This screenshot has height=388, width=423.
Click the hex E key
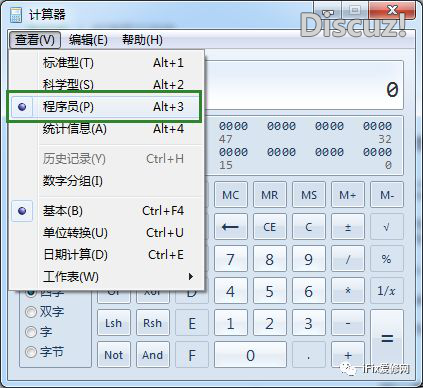click(192, 323)
